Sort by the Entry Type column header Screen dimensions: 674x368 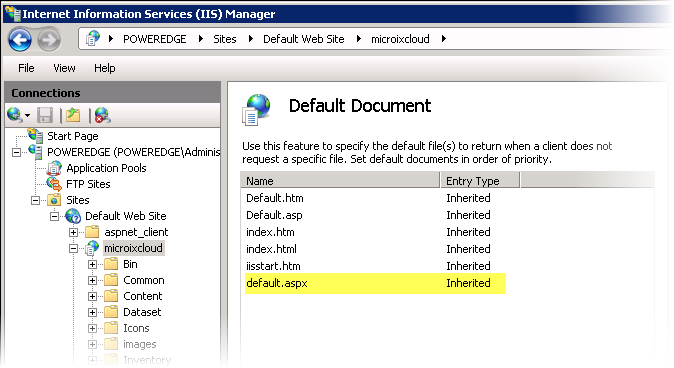(480, 181)
